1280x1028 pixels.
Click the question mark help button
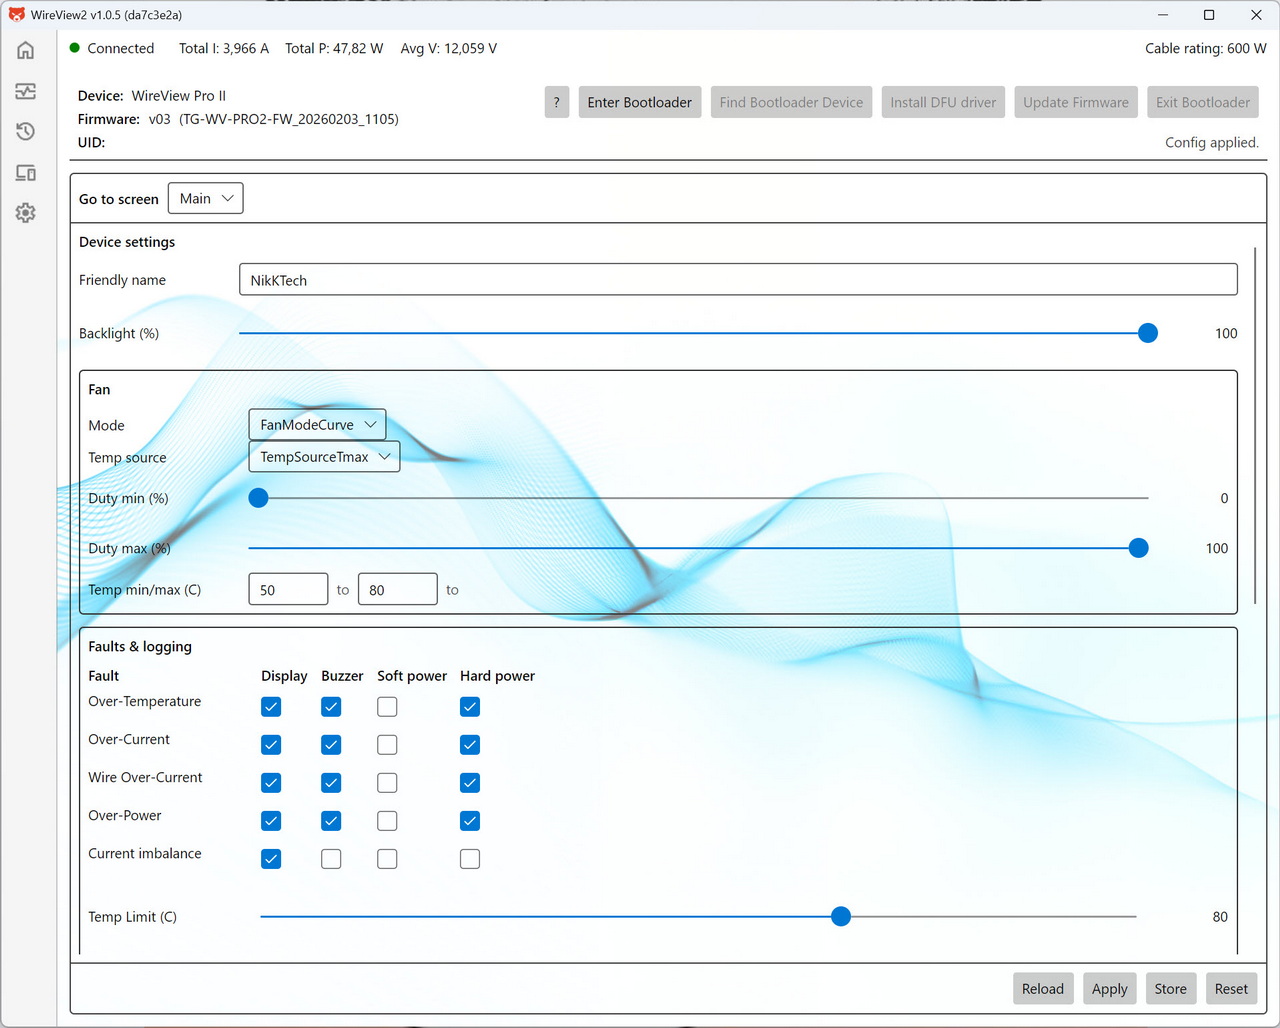[556, 102]
